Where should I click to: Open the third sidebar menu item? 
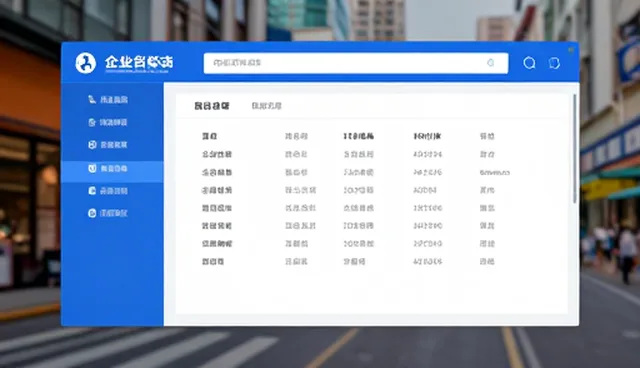108,145
